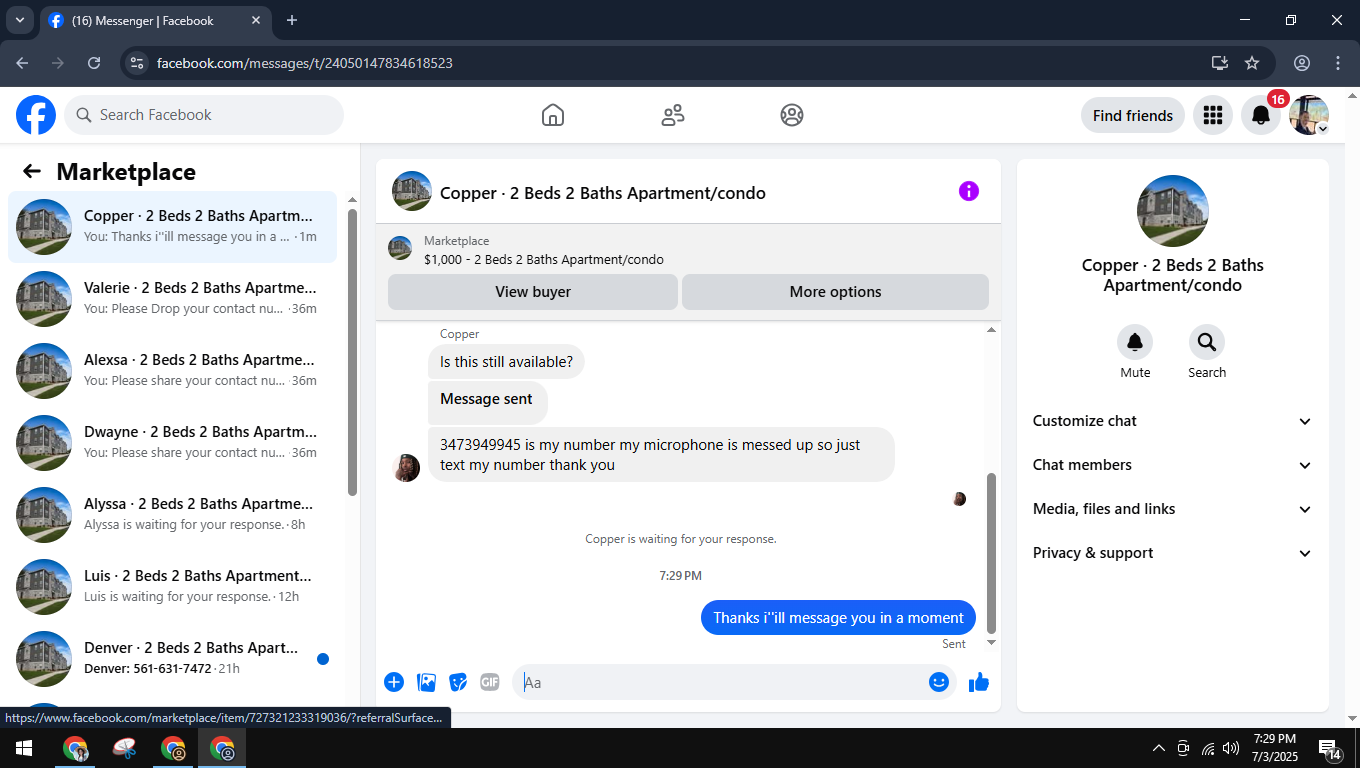The height and width of the screenshot is (768, 1360).
Task: View site information icon in address bar
Action: coord(138,63)
